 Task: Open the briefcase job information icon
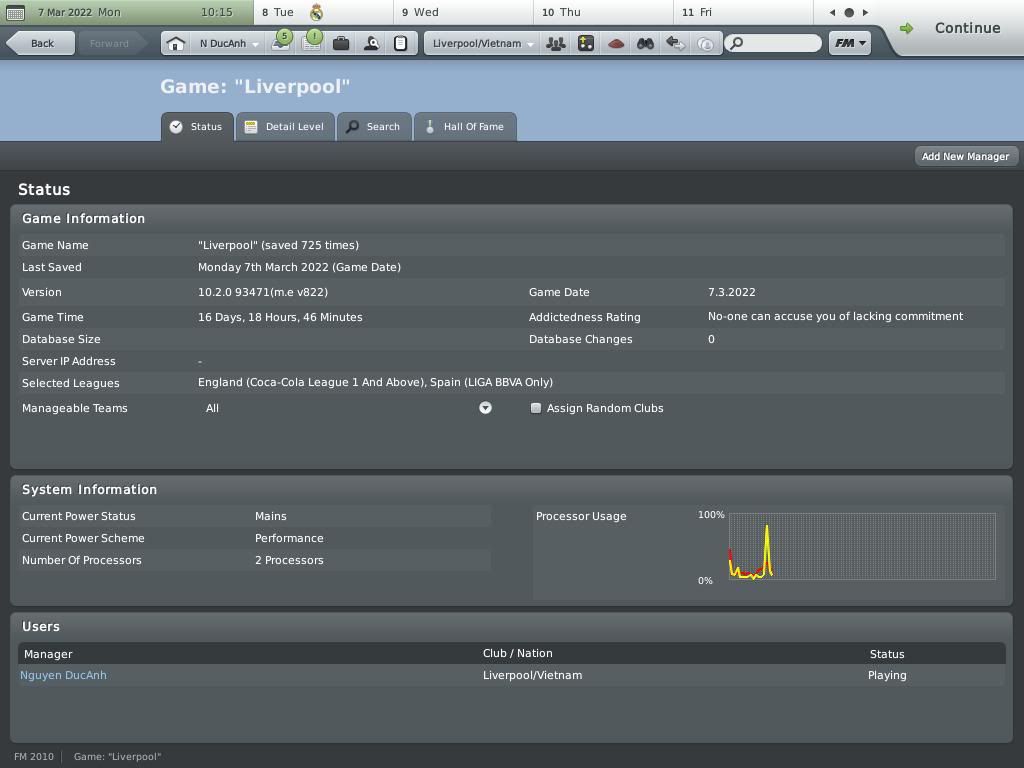click(341, 44)
